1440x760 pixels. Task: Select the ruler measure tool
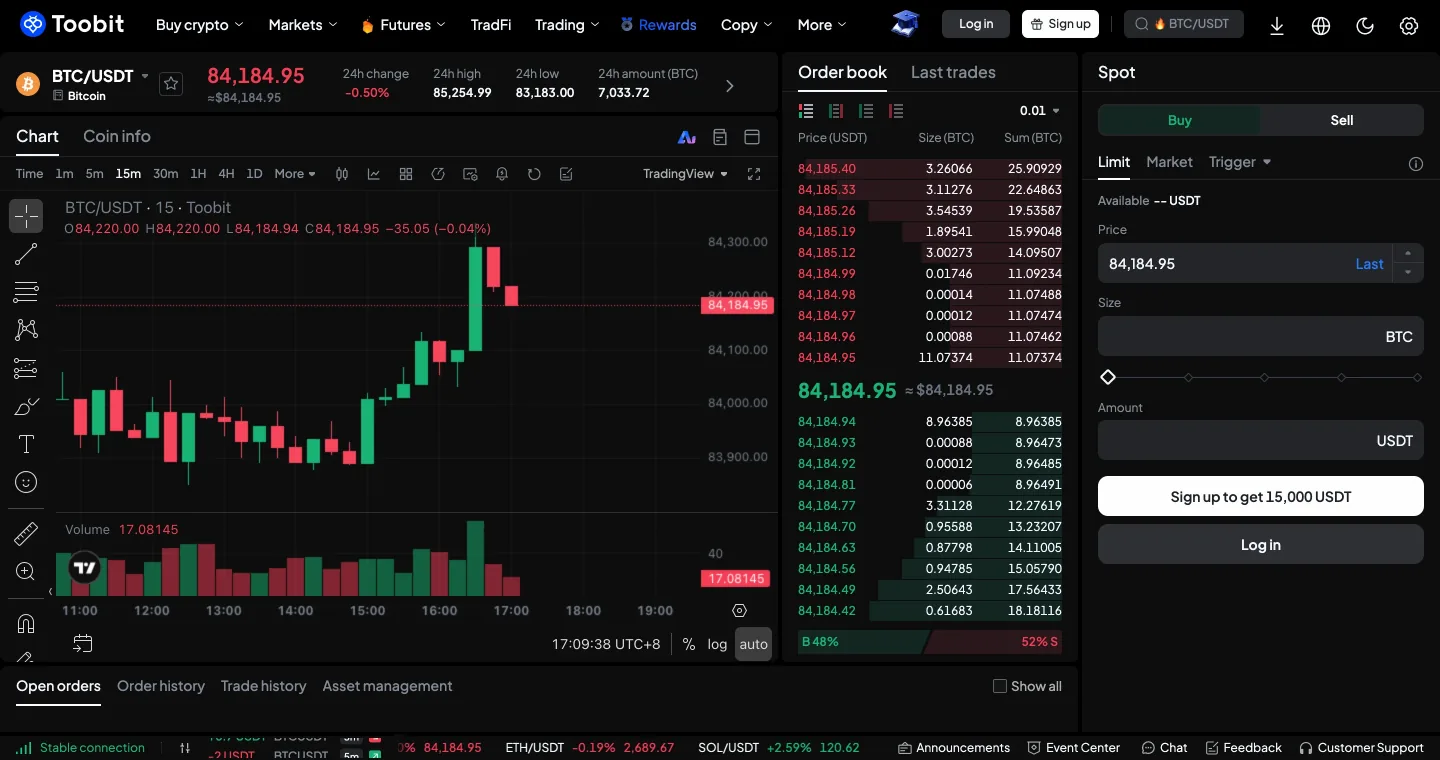(26, 534)
